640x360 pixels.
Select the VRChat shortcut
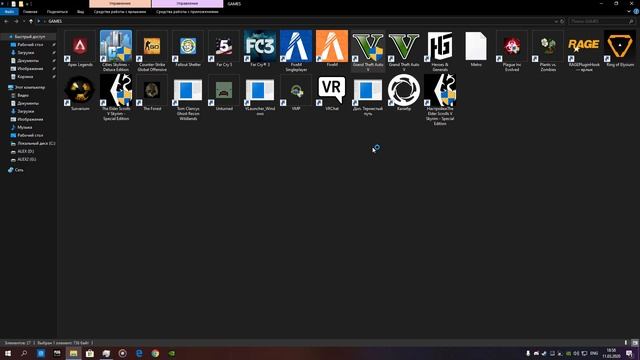click(x=332, y=93)
